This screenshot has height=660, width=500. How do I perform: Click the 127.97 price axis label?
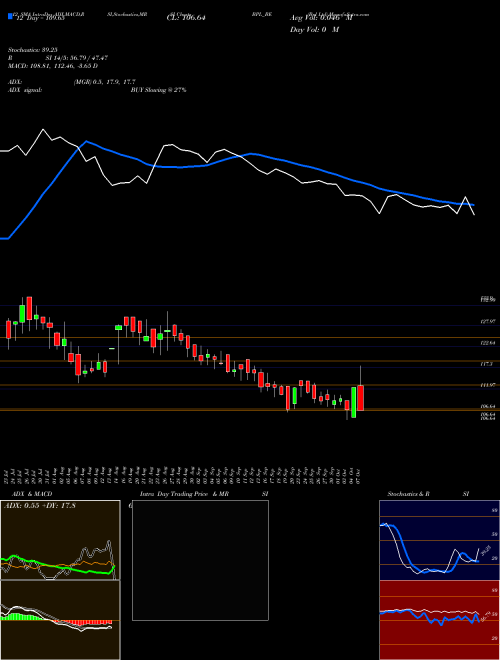click(x=488, y=322)
